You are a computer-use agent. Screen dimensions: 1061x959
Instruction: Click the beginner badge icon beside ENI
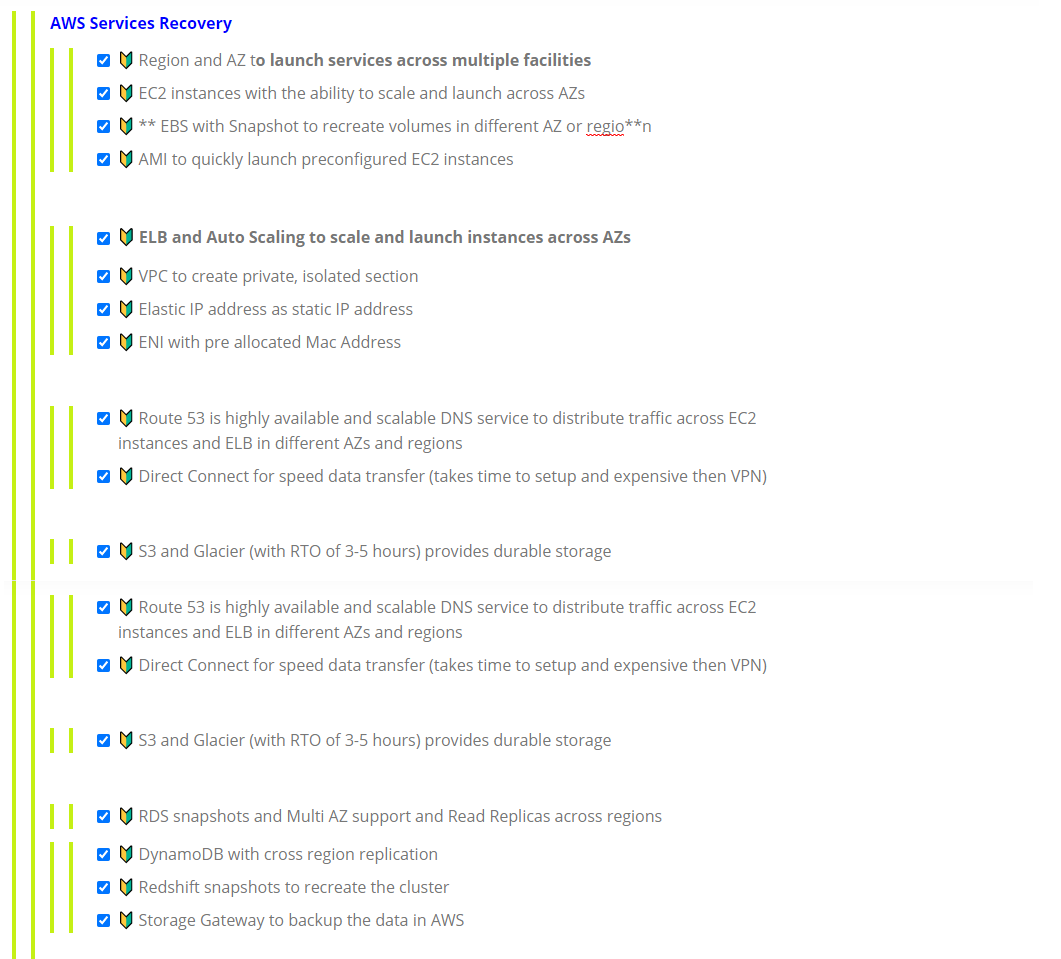(126, 342)
